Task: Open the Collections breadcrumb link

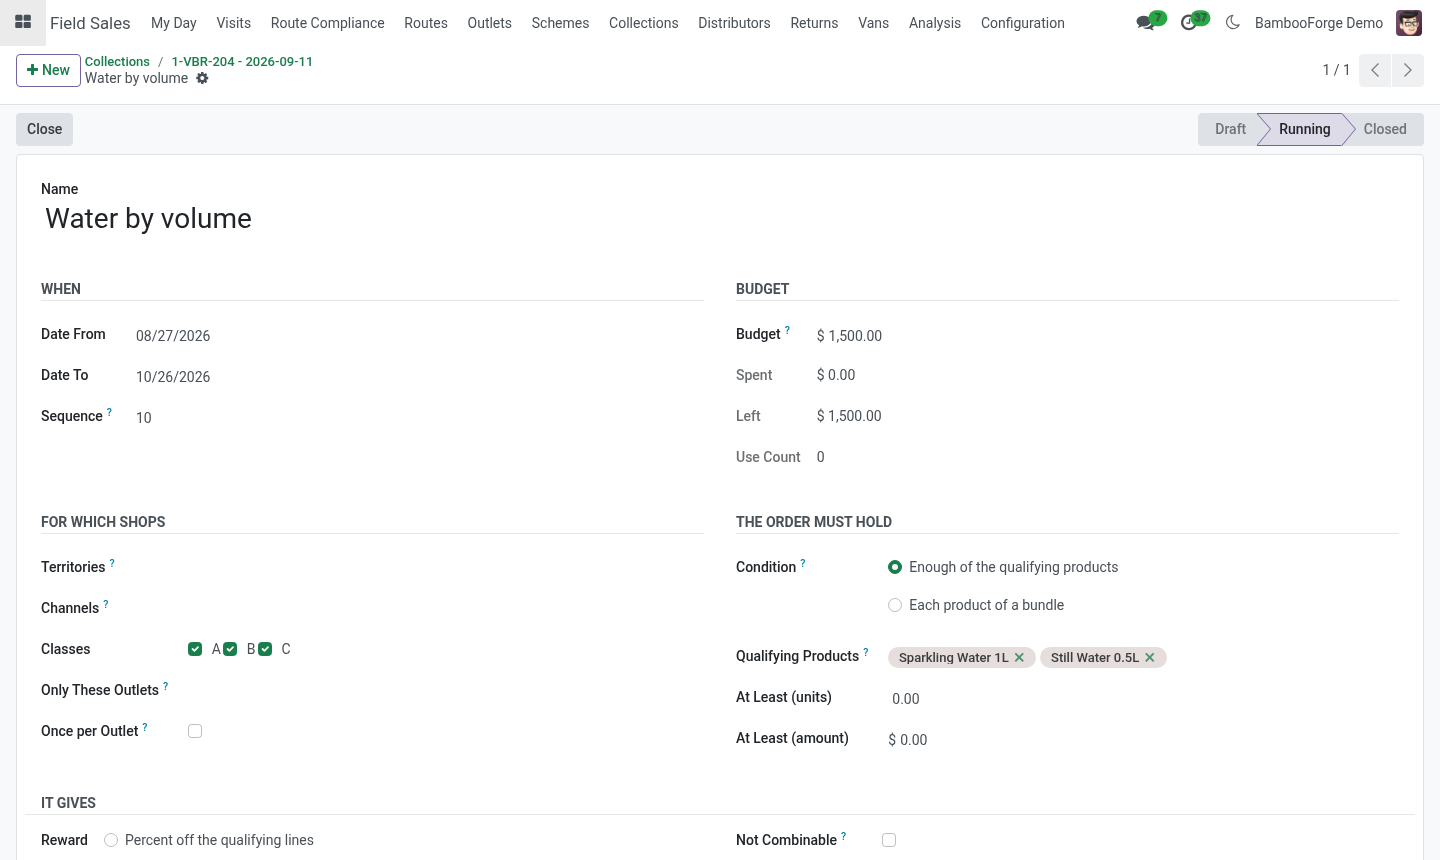Action: pos(117,61)
